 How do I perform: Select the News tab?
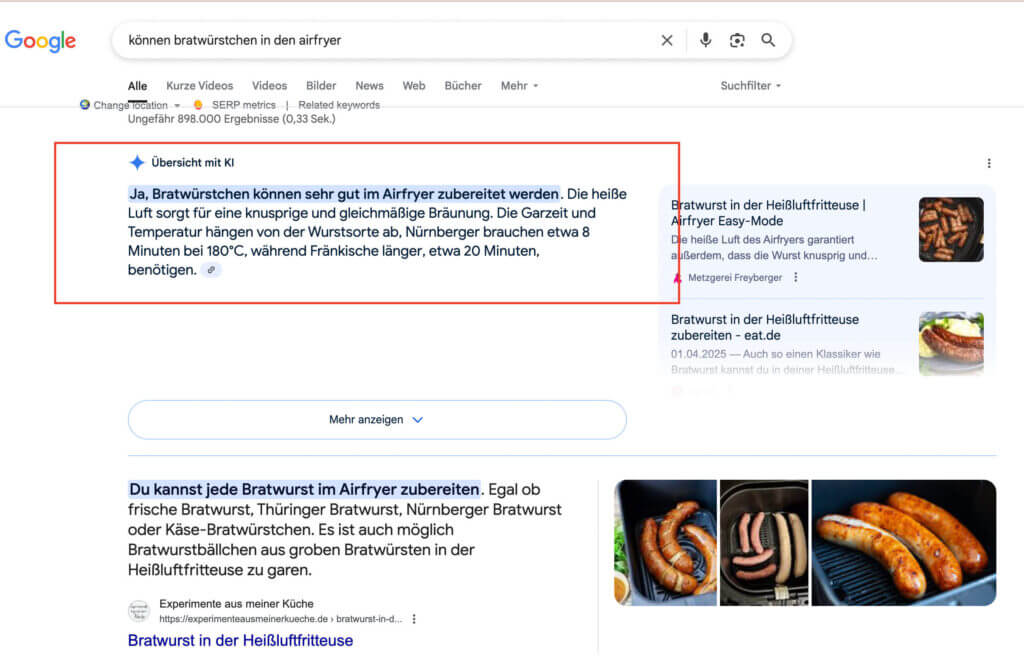pyautogui.click(x=369, y=86)
